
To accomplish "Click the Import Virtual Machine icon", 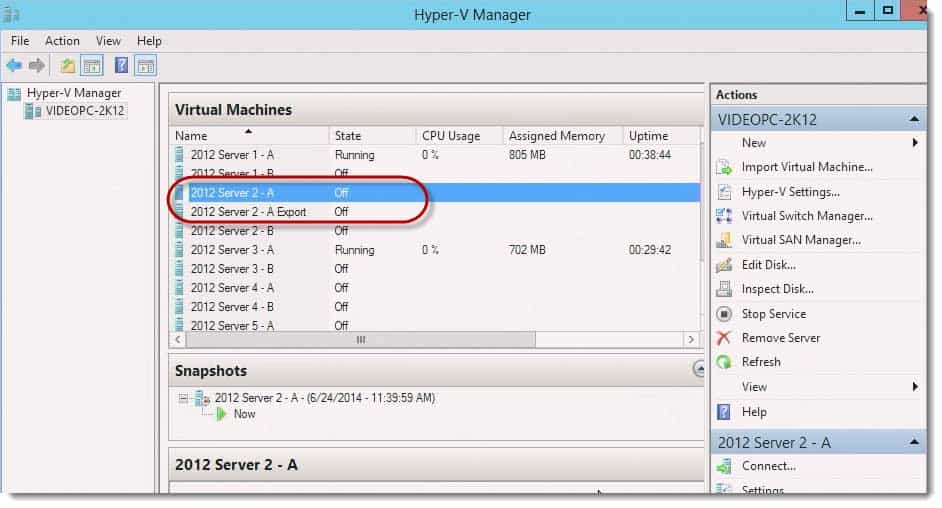I will point(724,168).
